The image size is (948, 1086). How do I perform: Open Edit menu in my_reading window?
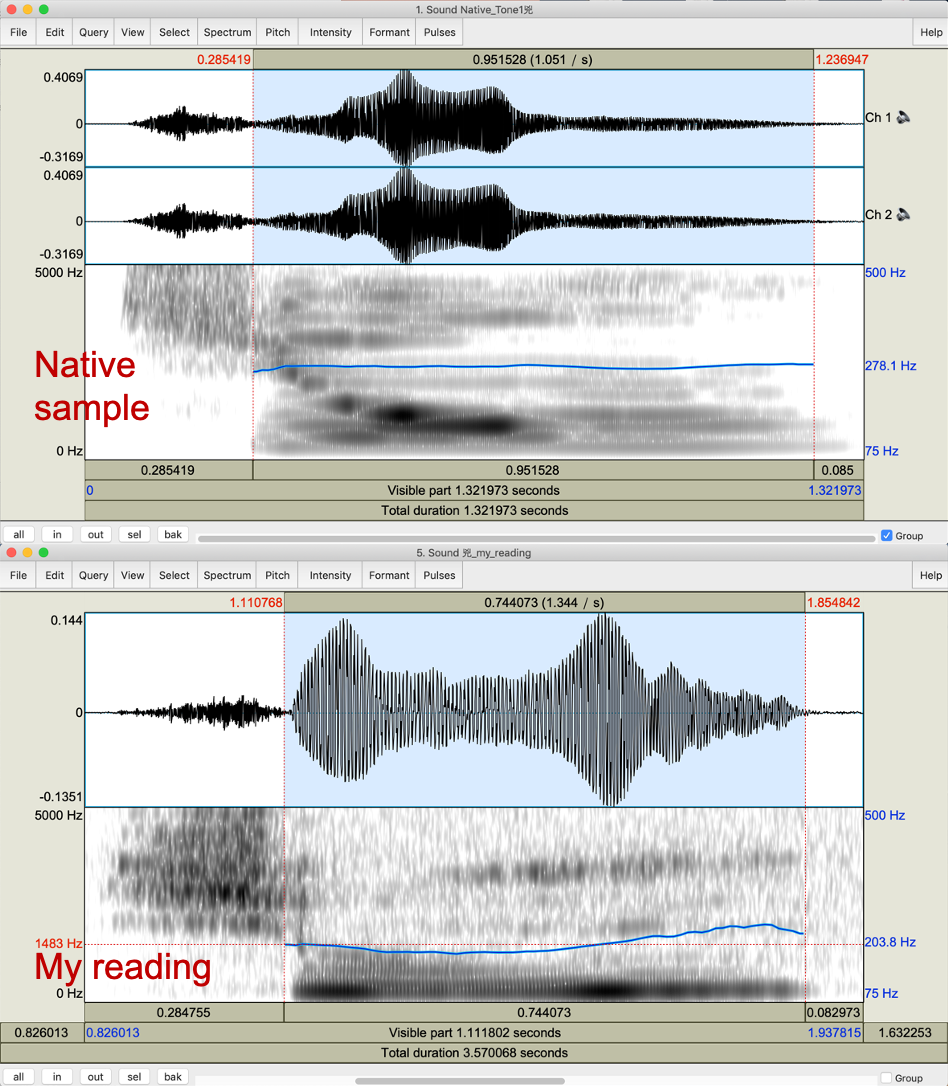point(55,576)
